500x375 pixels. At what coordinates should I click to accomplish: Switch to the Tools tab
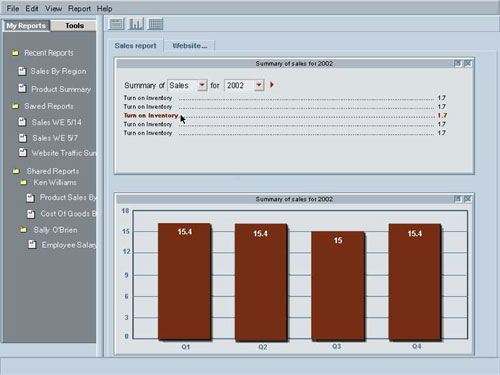click(74, 26)
